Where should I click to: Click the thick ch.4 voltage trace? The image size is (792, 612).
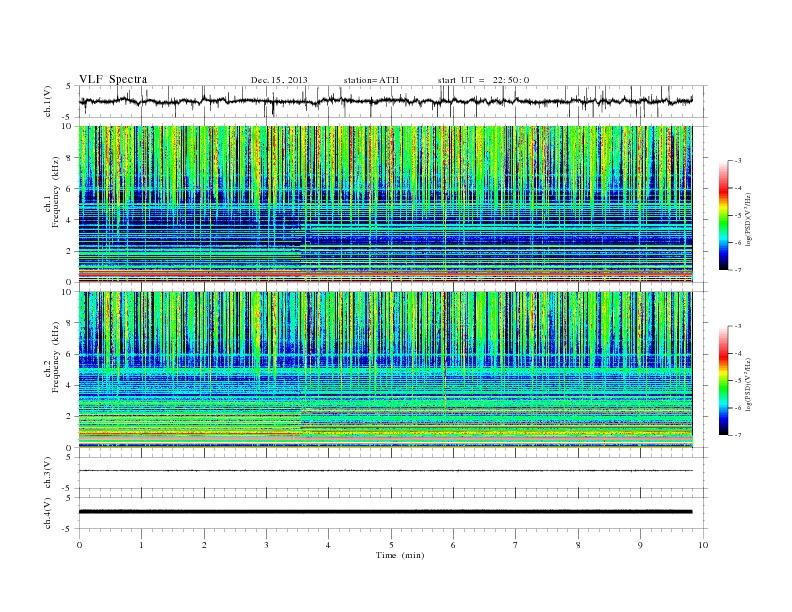pyautogui.click(x=385, y=512)
